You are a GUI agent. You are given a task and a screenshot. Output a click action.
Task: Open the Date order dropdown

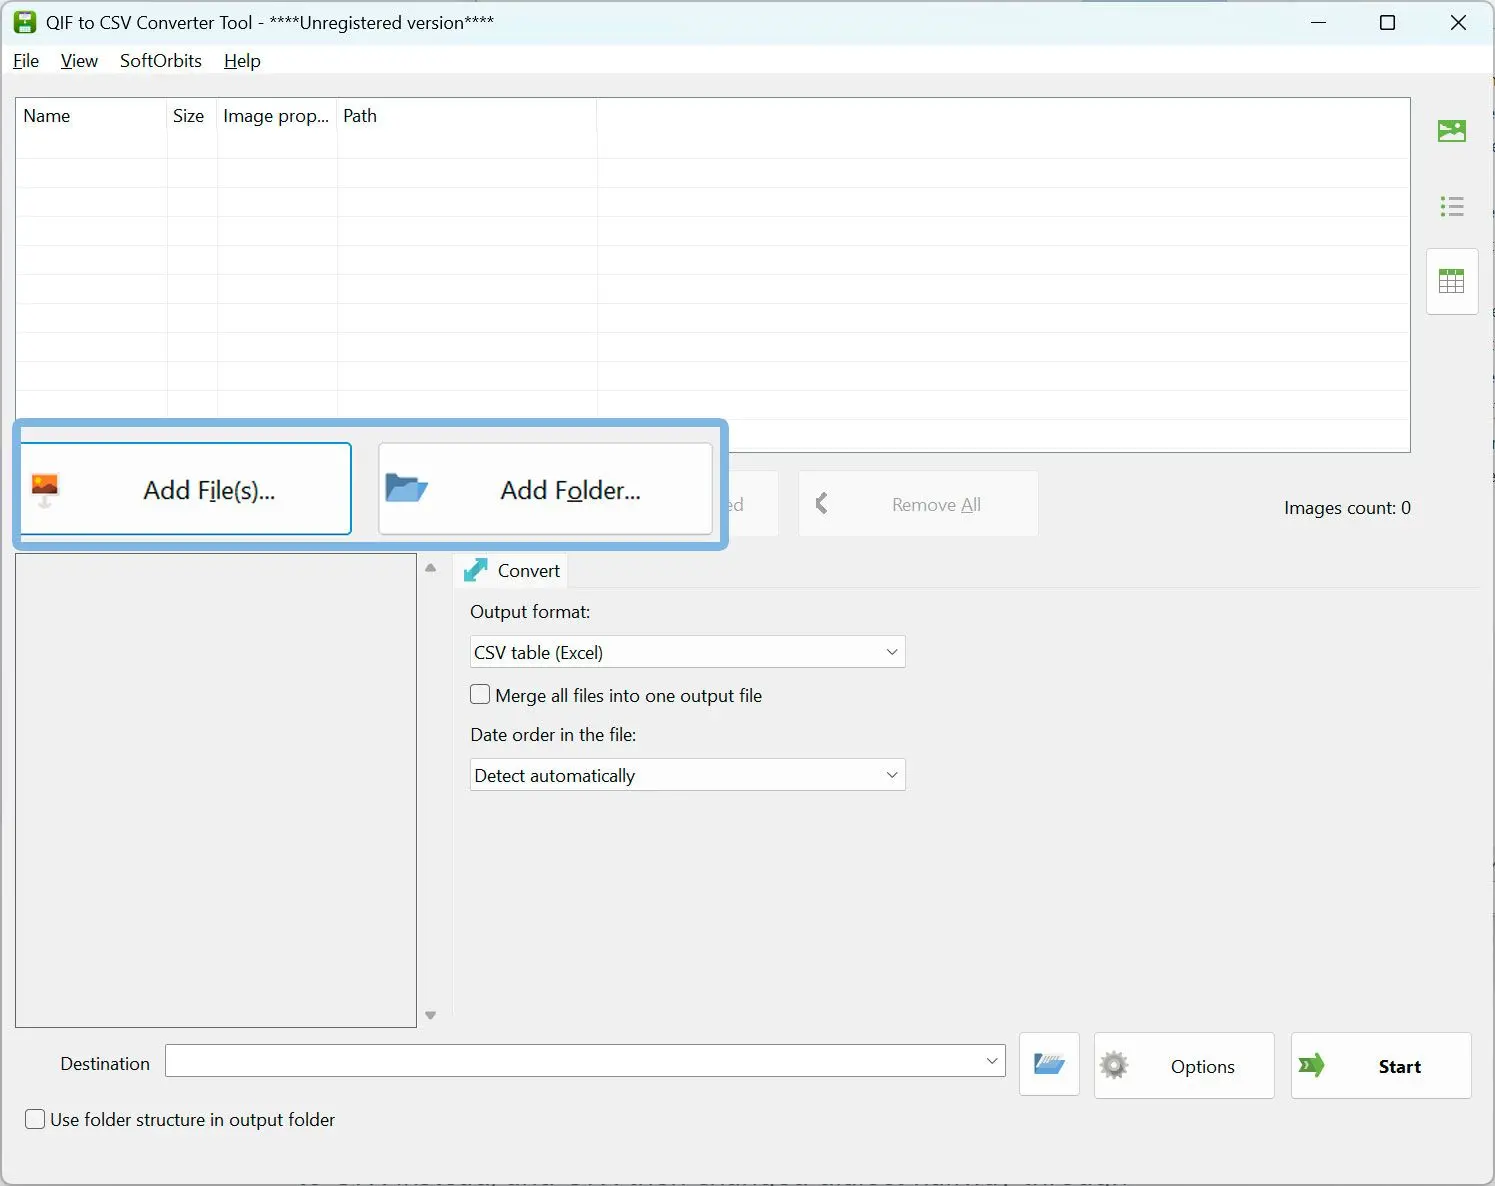(688, 775)
